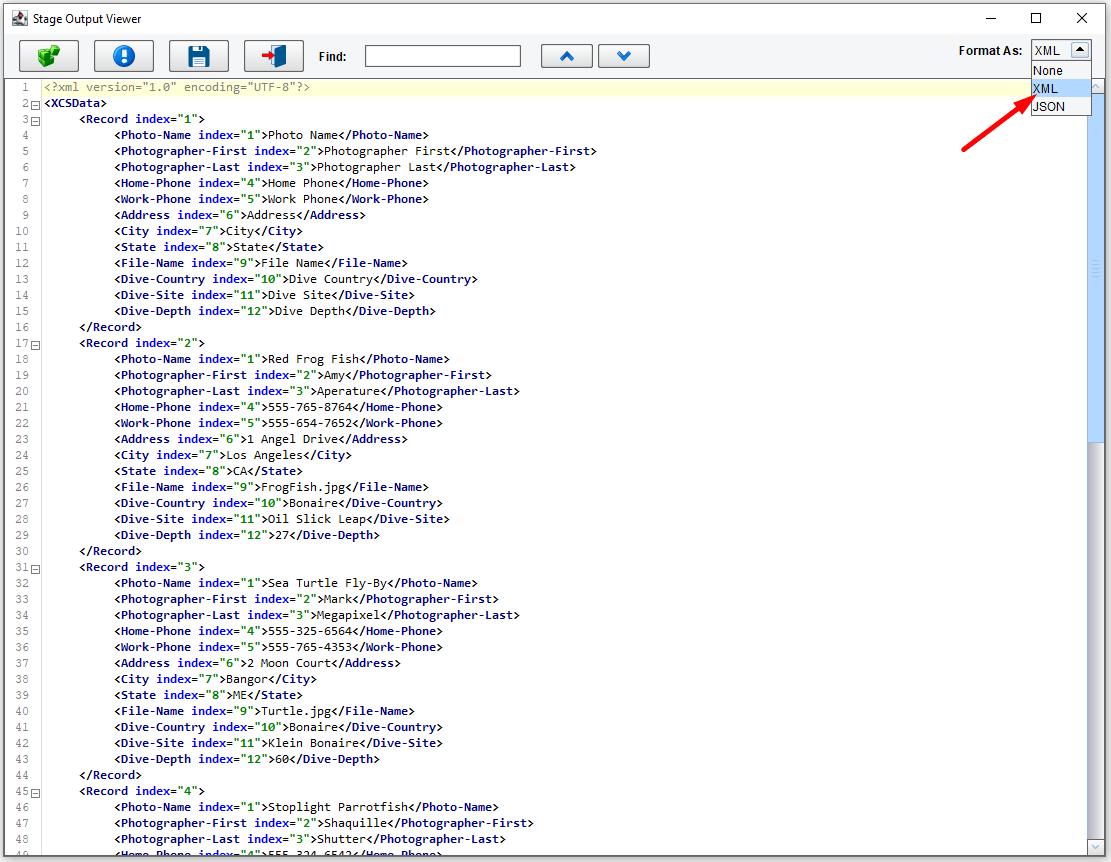Click the 'Oil Slick Leap' dive site
This screenshot has height=862, width=1111.
point(317,519)
